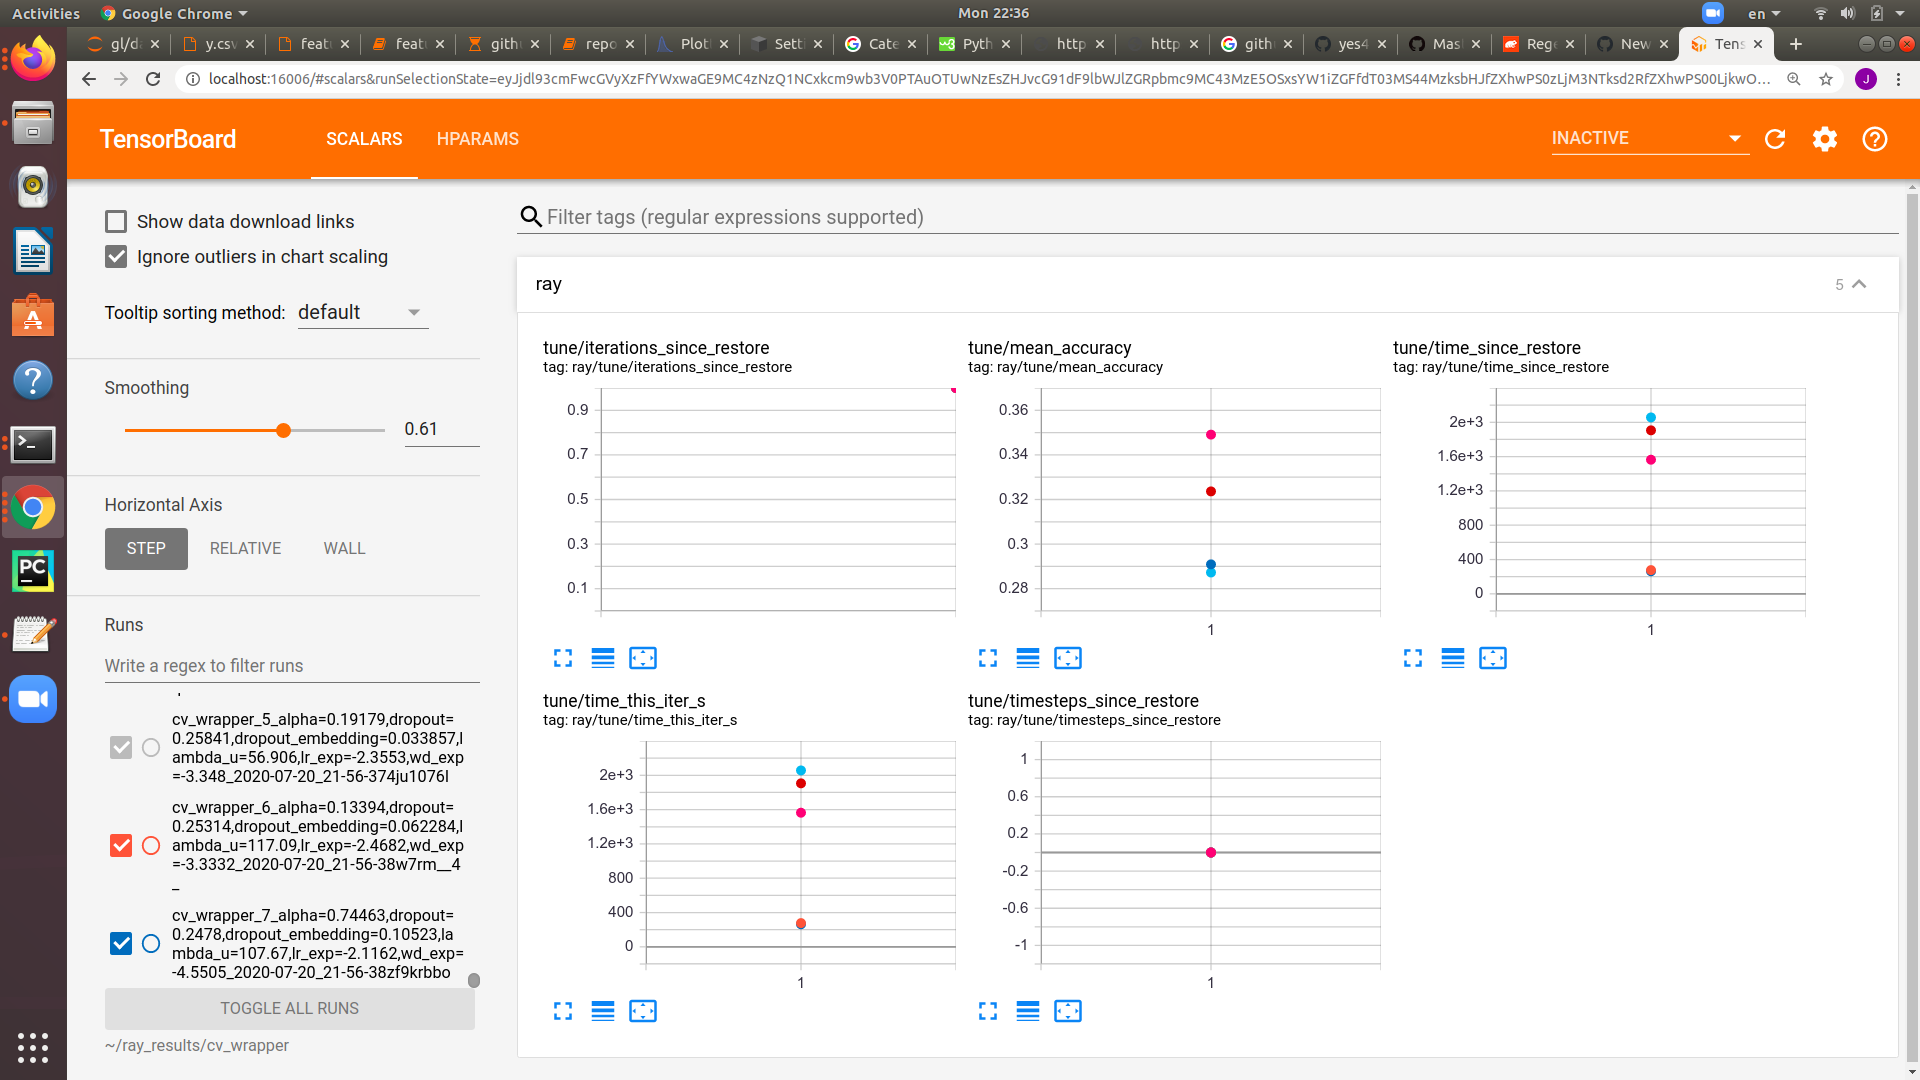1920x1080 pixels.
Task: Expand iterations_since_restore chart to full size
Action: click(563, 658)
